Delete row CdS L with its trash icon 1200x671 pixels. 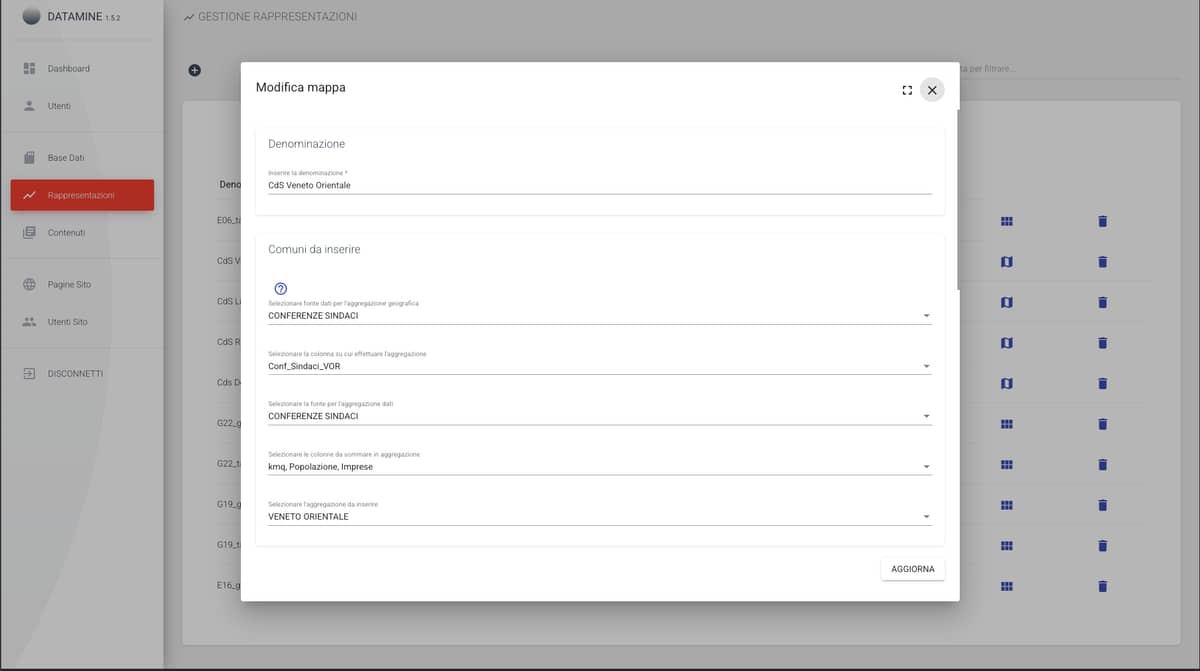click(x=1103, y=302)
